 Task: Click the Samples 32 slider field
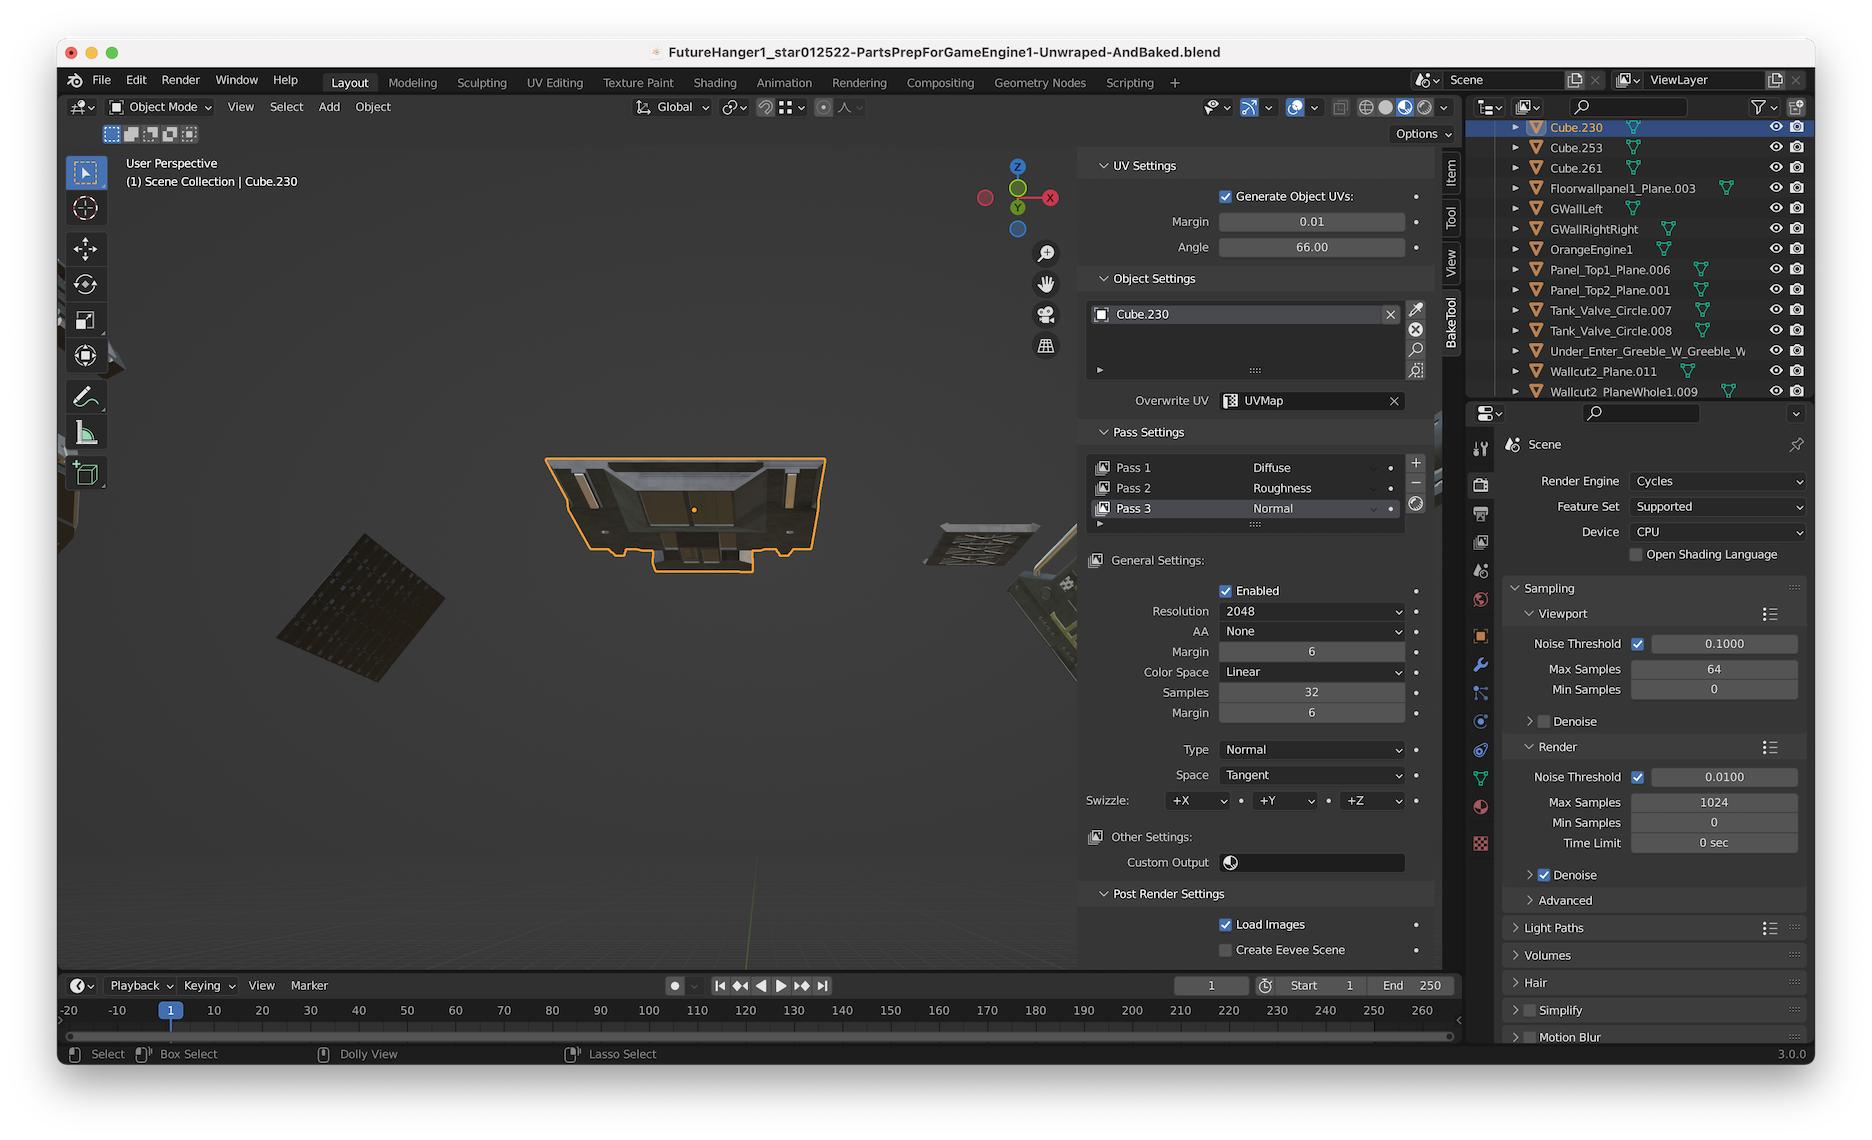pyautogui.click(x=1312, y=693)
